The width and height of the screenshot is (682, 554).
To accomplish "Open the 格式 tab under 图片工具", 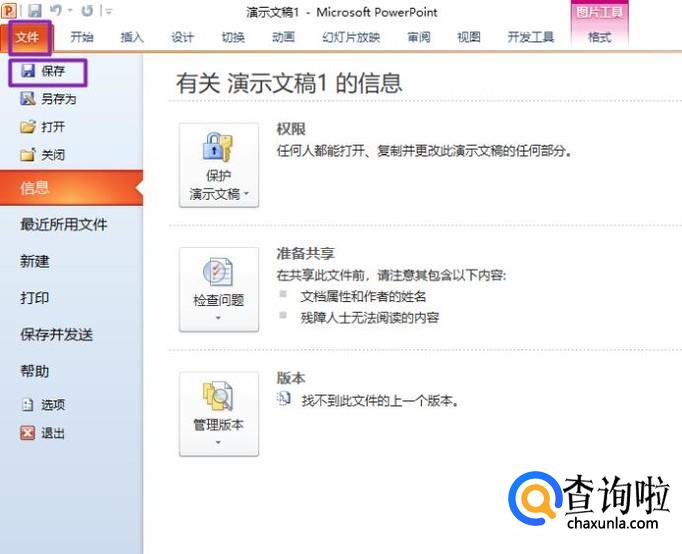I will point(599,37).
